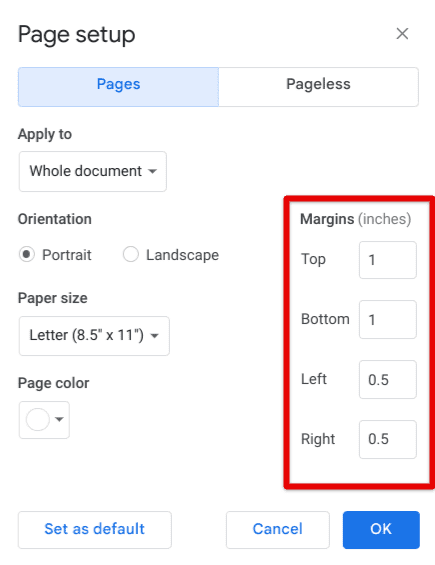Click the Right margin field

388,439
